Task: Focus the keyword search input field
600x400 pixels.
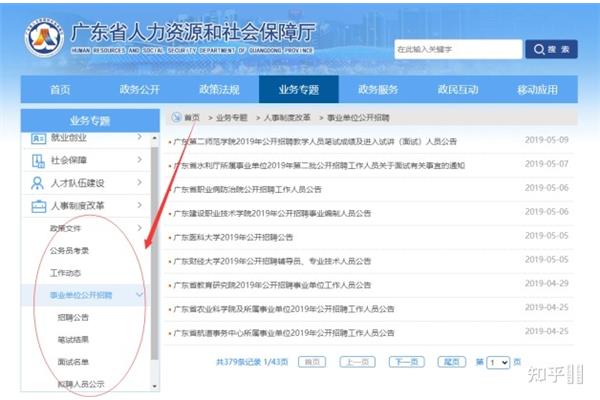Action: tap(458, 49)
